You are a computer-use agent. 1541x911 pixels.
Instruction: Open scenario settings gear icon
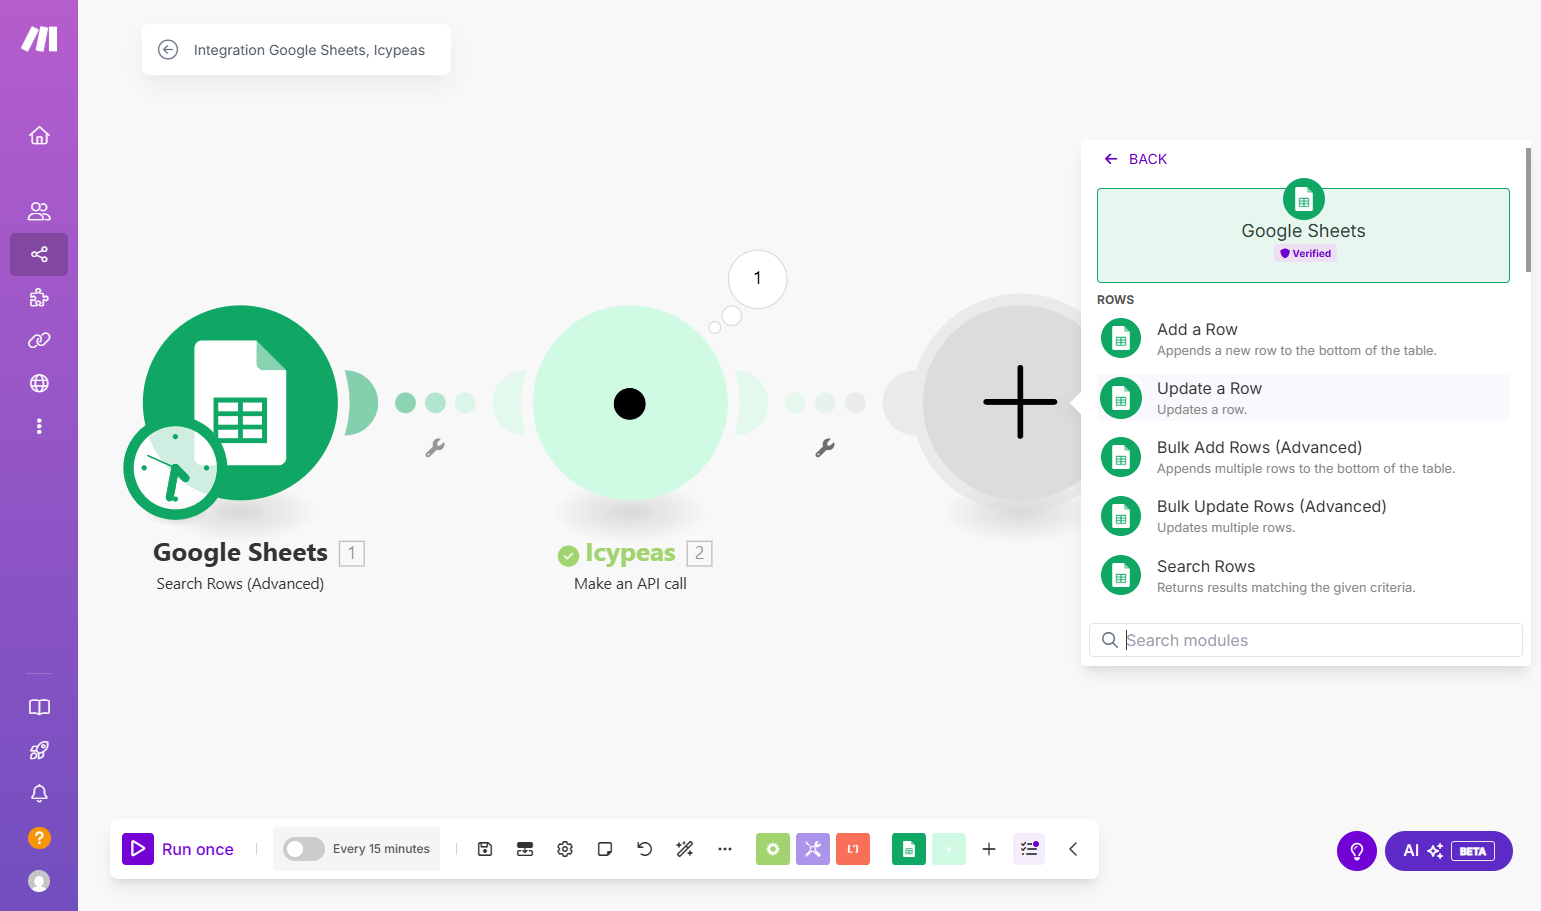[565, 849]
